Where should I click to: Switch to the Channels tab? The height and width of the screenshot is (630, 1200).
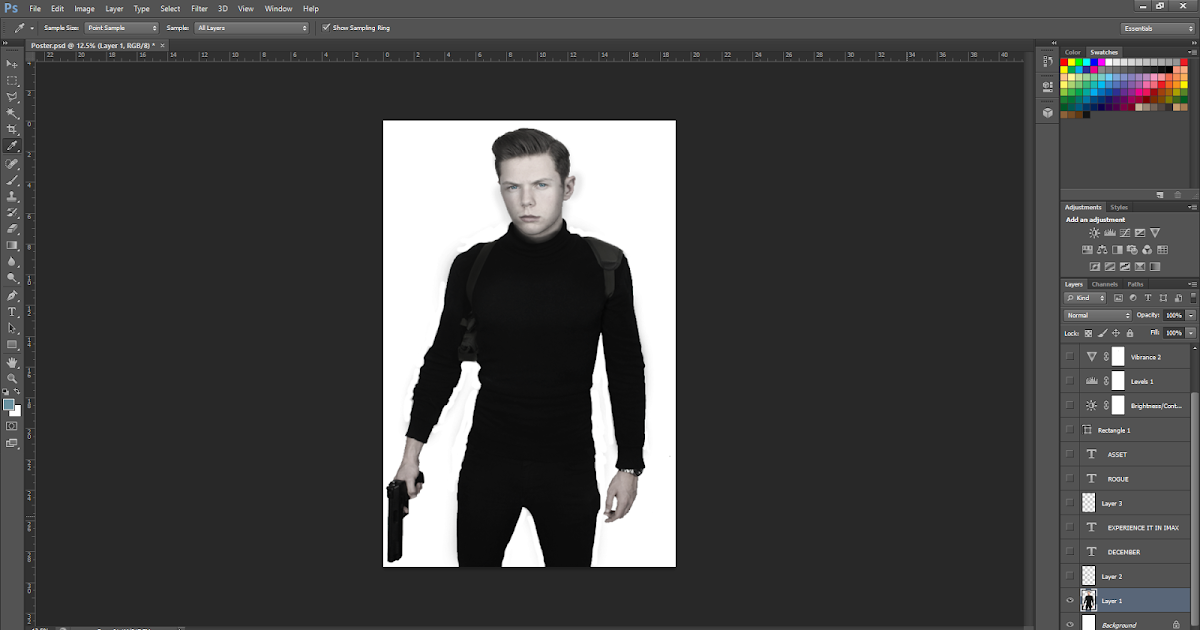pos(1104,284)
